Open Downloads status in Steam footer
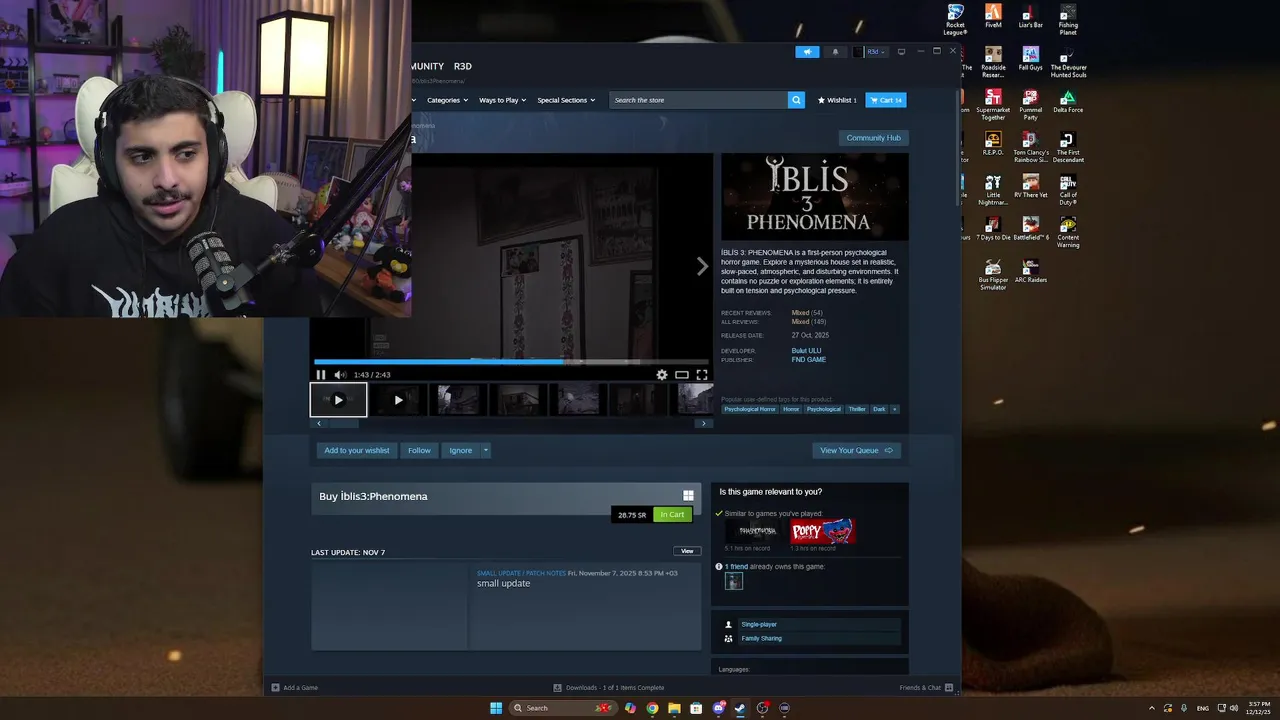The height and width of the screenshot is (720, 1280). click(608, 688)
